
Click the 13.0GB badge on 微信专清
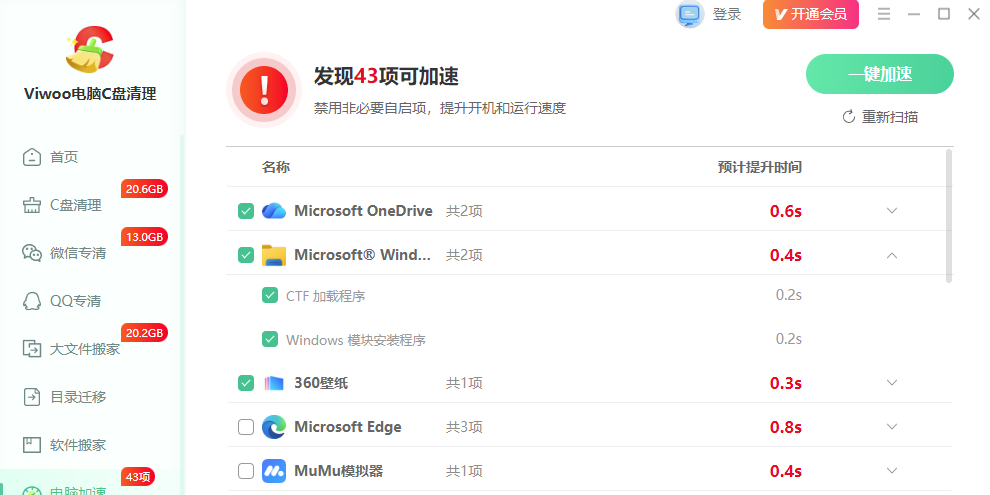145,237
